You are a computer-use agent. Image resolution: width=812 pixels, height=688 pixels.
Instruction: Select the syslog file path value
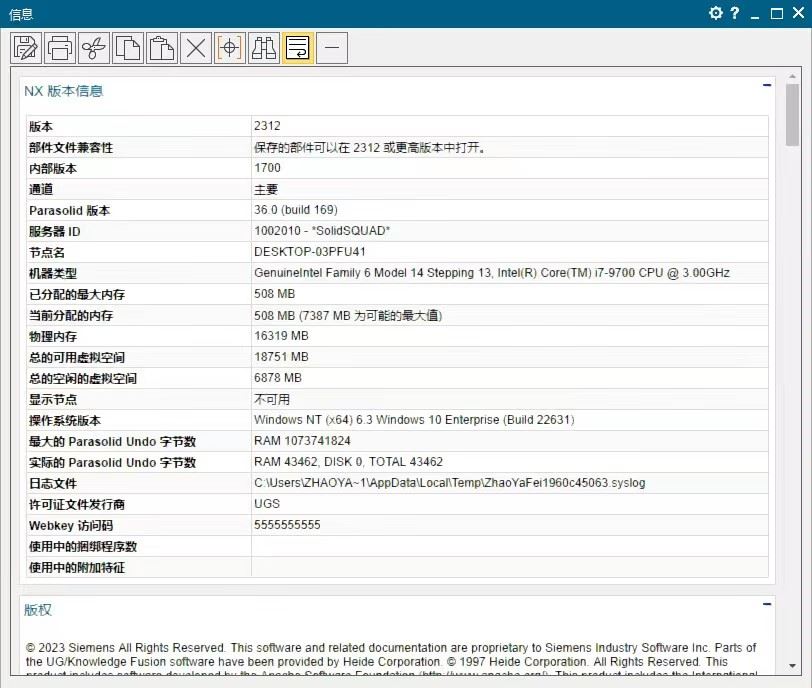[450, 483]
